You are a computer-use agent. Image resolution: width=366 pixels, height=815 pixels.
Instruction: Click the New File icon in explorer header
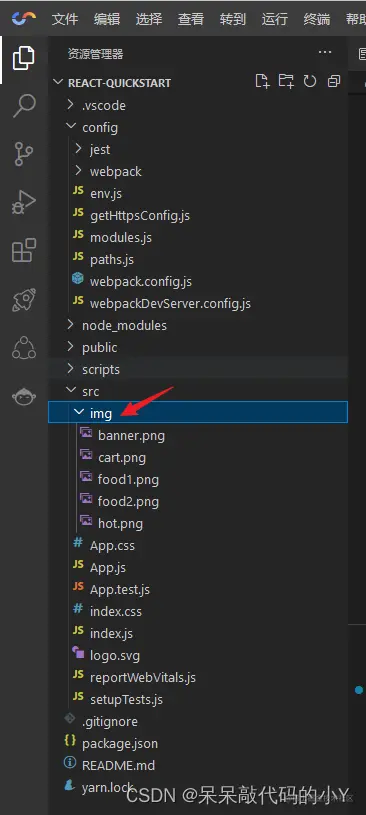263,81
